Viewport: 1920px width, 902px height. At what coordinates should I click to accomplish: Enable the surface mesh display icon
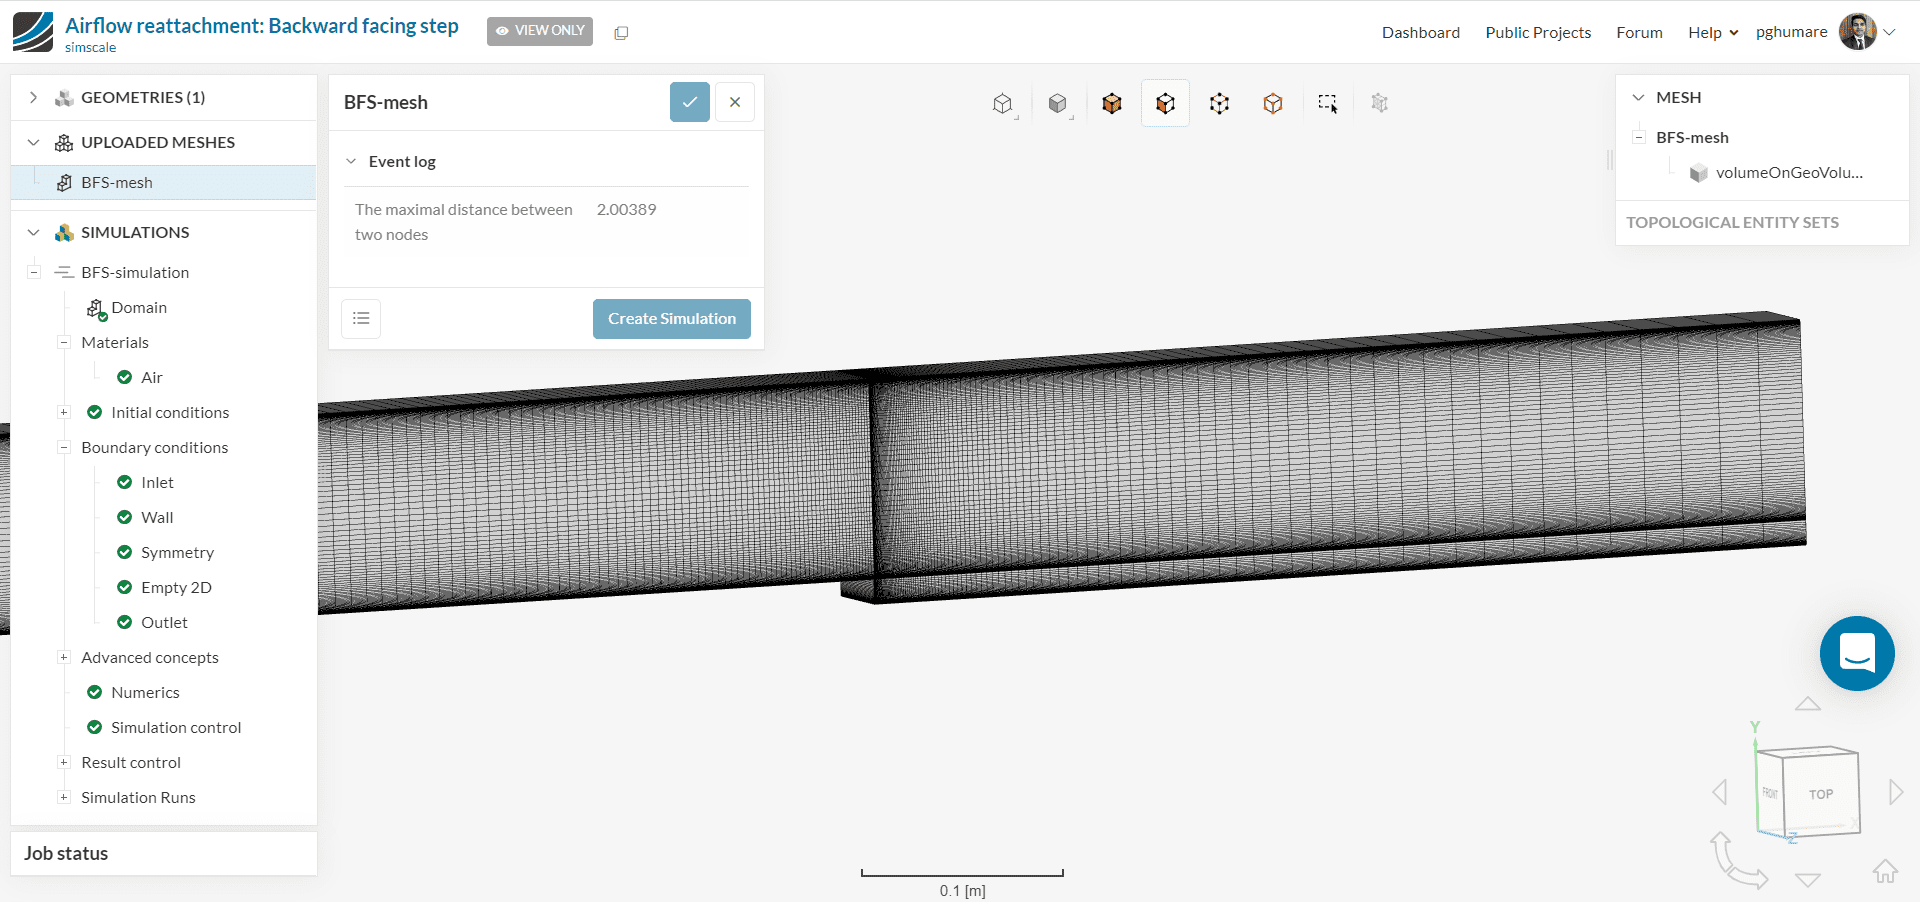click(1111, 103)
